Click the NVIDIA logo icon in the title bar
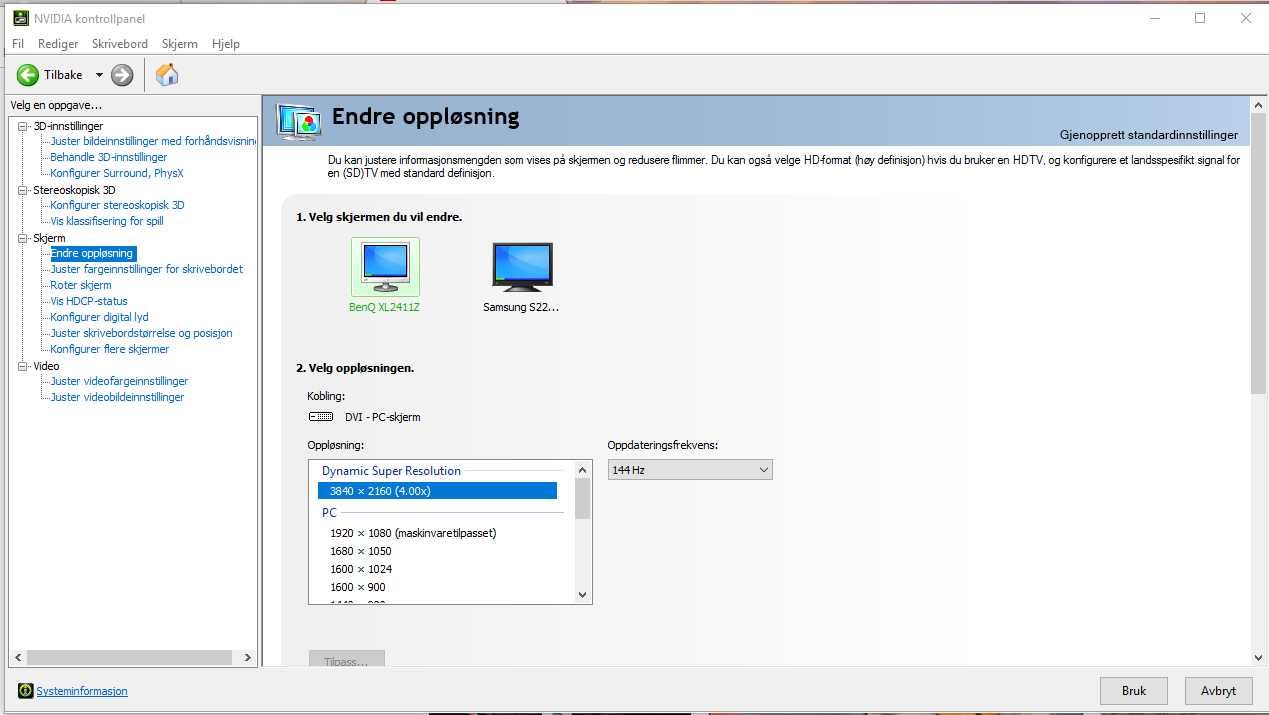 point(20,18)
